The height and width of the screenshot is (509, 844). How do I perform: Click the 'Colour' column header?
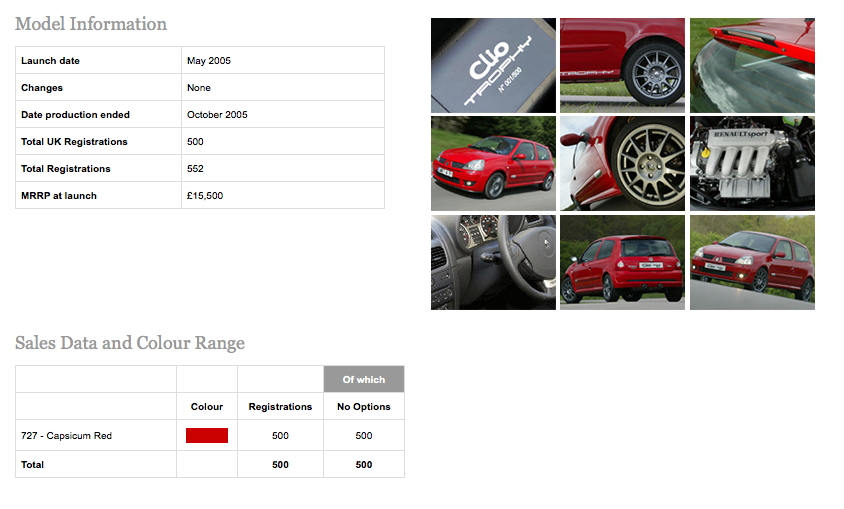207,406
